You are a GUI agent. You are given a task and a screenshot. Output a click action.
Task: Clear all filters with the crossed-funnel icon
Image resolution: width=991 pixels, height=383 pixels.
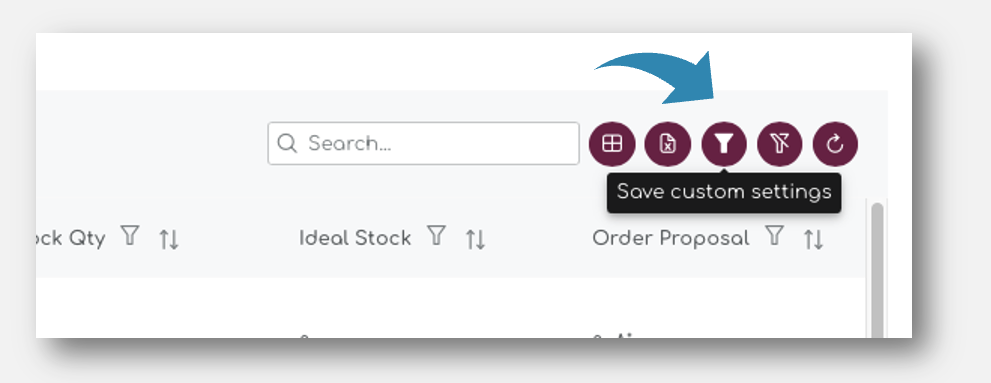pyautogui.click(x=779, y=144)
